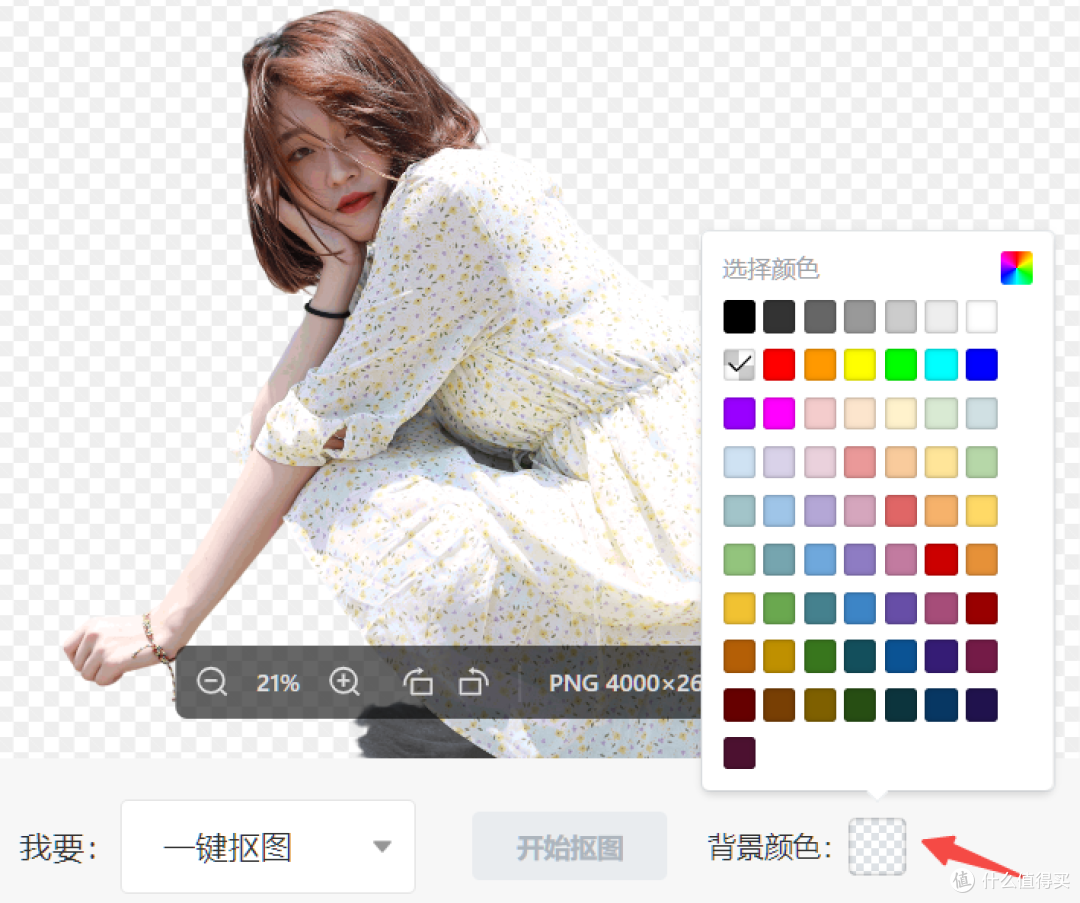Click the PNG 4000× image info text
The image size is (1080, 903).
pos(625,683)
